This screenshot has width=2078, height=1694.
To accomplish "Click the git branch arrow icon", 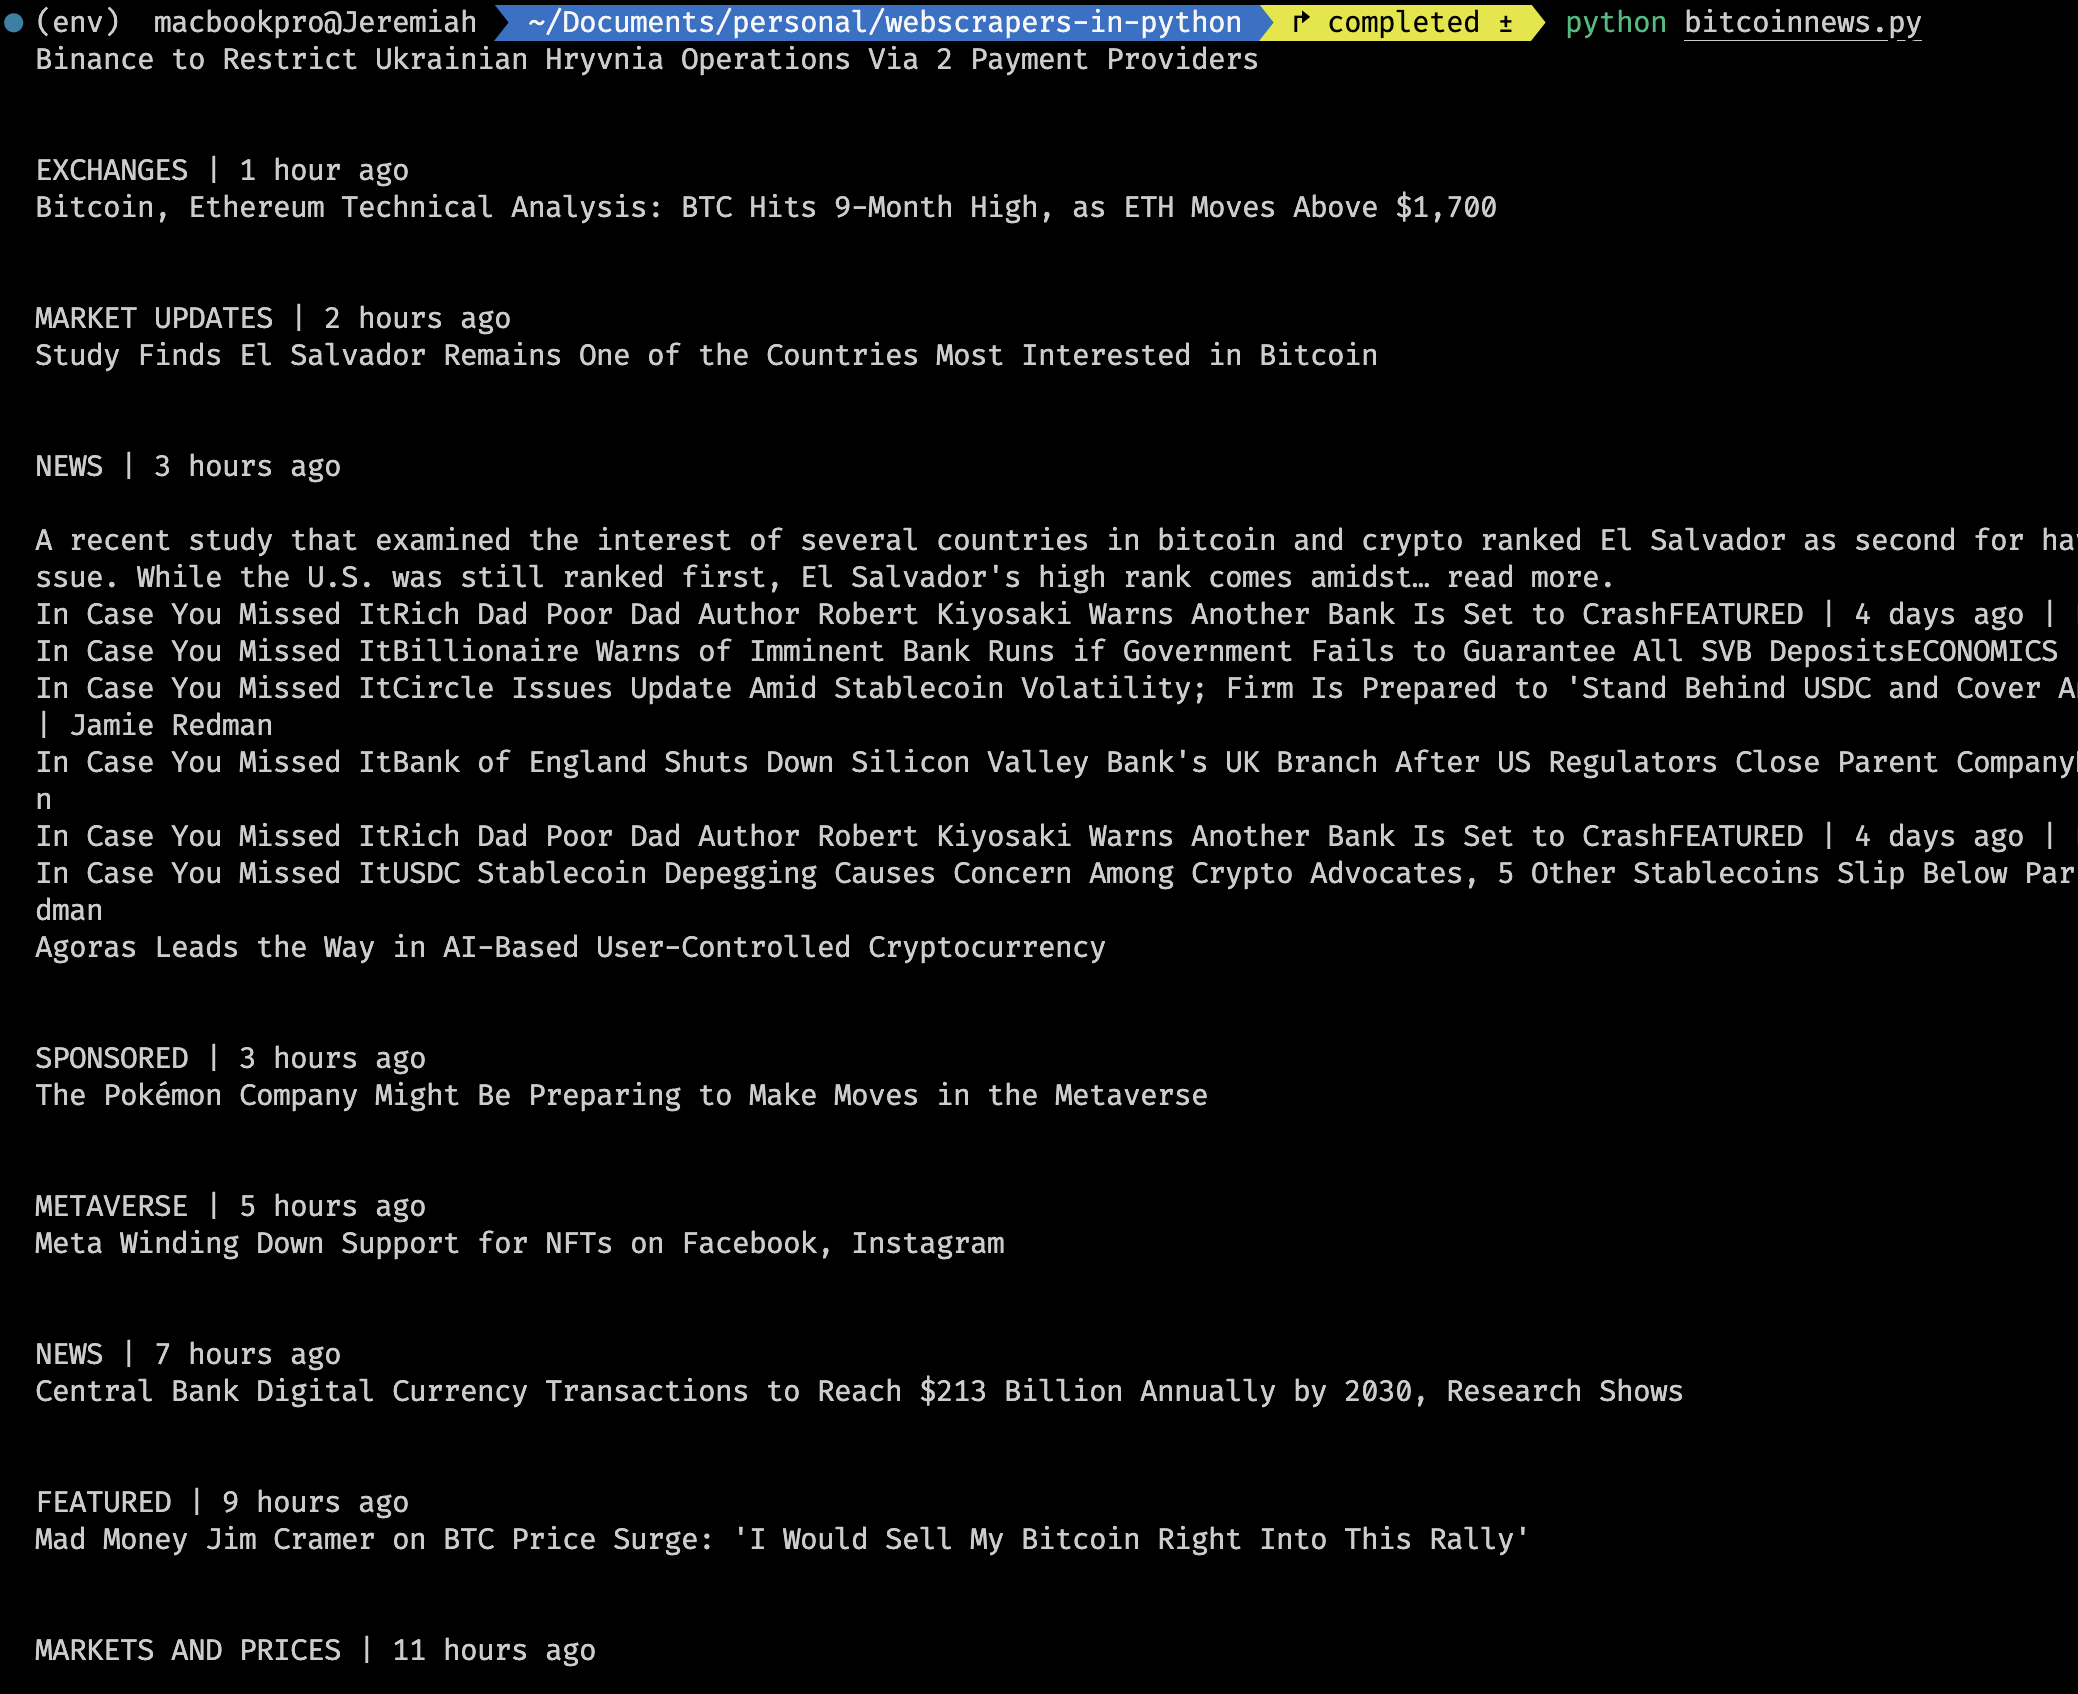I will pyautogui.click(x=1301, y=22).
